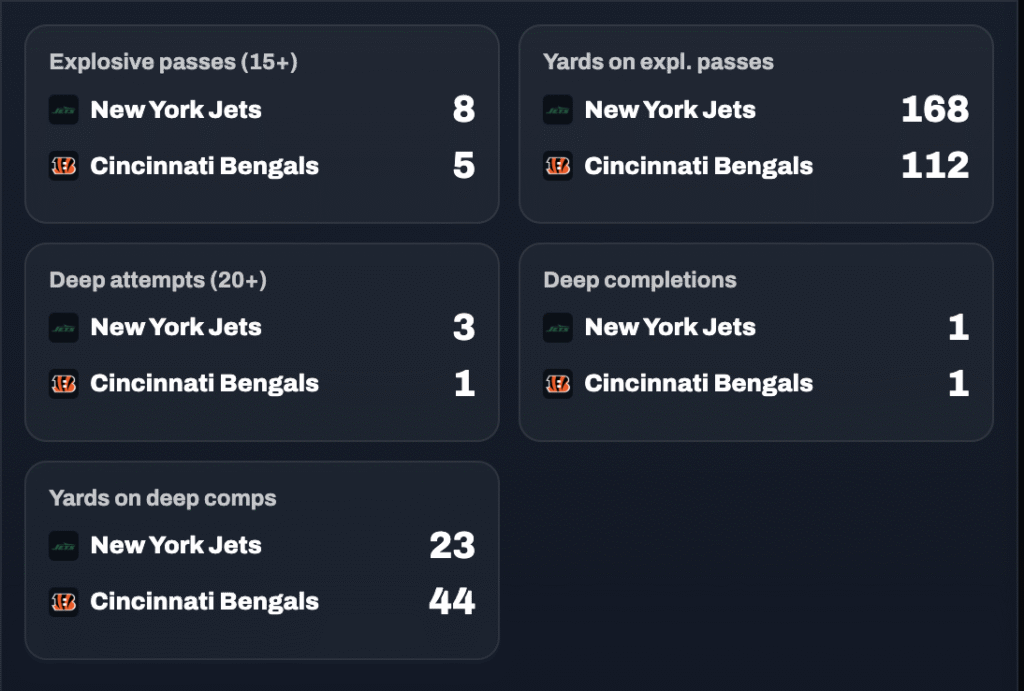Click Bengals logo in Deep completions card
The width and height of the screenshot is (1024, 691).
coord(558,383)
